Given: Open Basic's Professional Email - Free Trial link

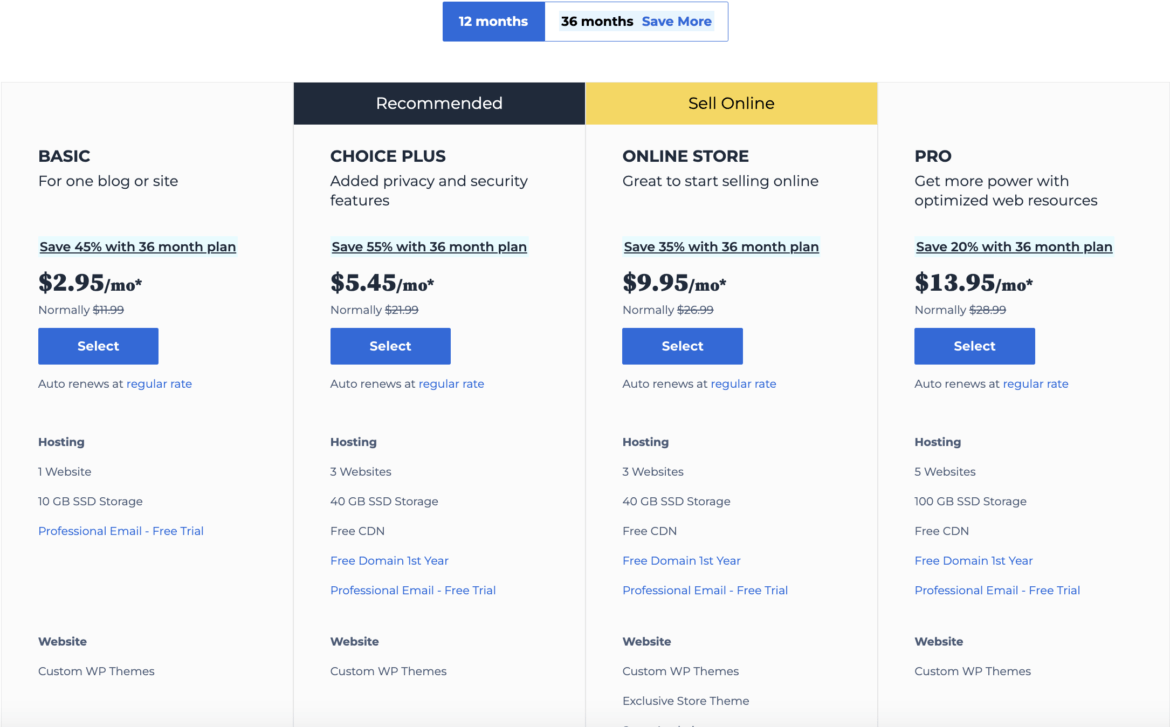Looking at the screenshot, I should [x=121, y=531].
